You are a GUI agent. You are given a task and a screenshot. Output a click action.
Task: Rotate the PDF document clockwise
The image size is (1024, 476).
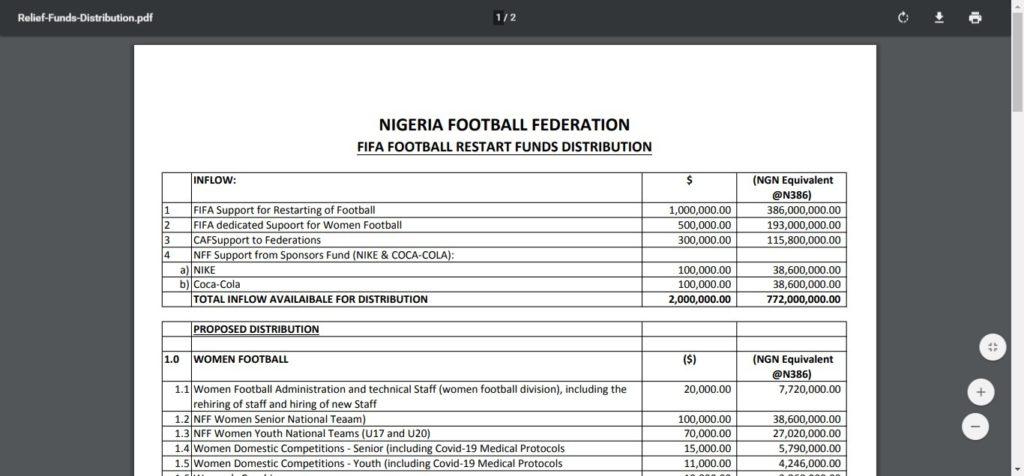[903, 18]
